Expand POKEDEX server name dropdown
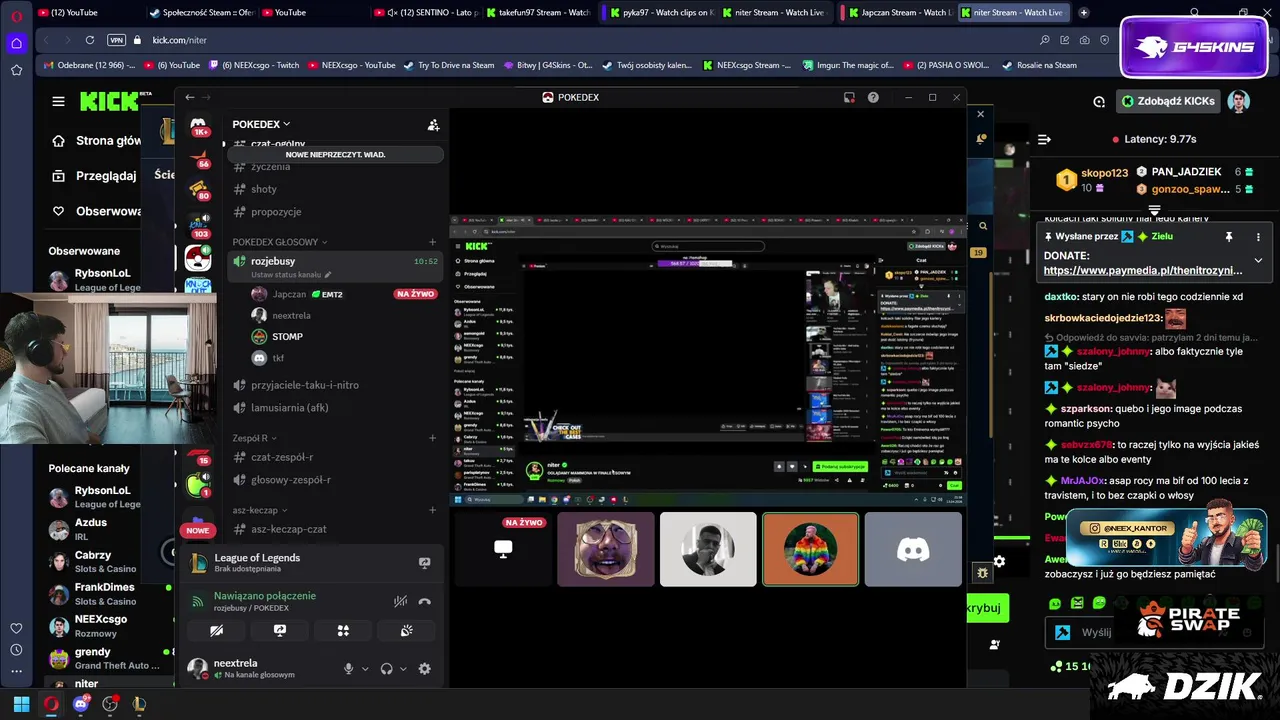 [261, 124]
